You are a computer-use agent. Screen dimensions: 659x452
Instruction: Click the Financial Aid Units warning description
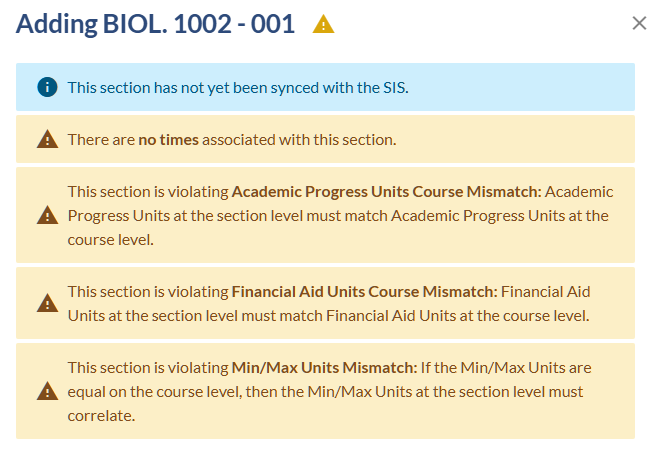click(329, 304)
